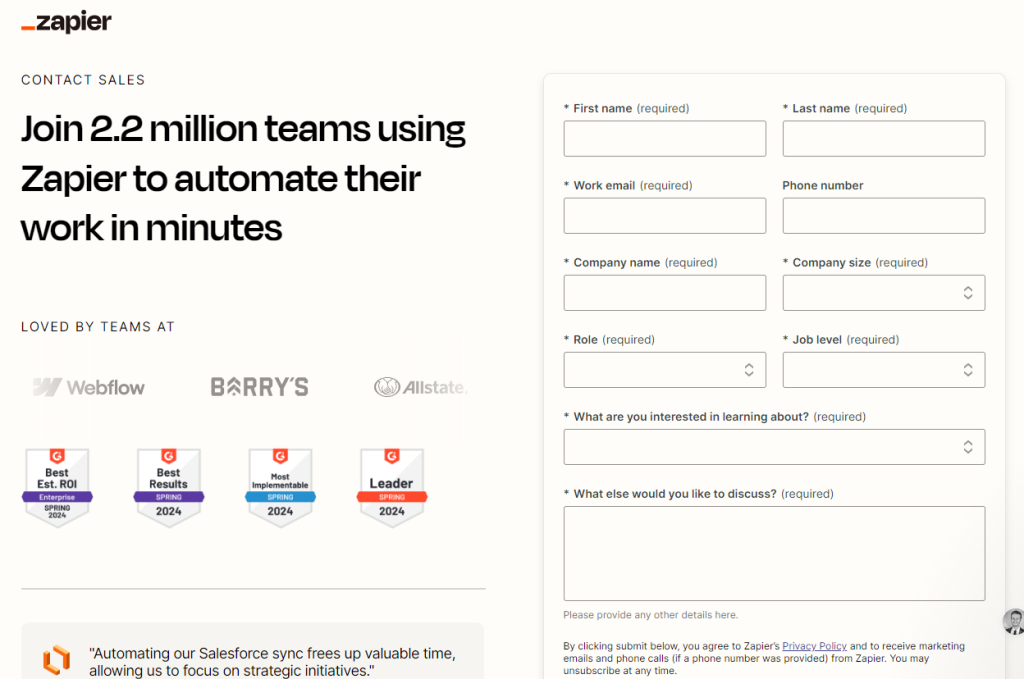Click the Webflow logo
Viewport: 1024px width, 679px height.
tap(89, 387)
